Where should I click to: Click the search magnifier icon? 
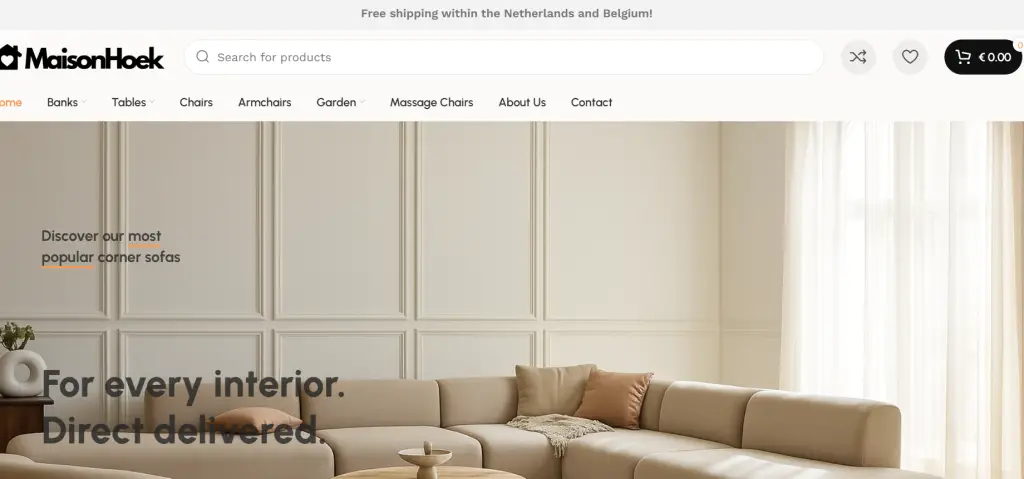click(x=202, y=57)
